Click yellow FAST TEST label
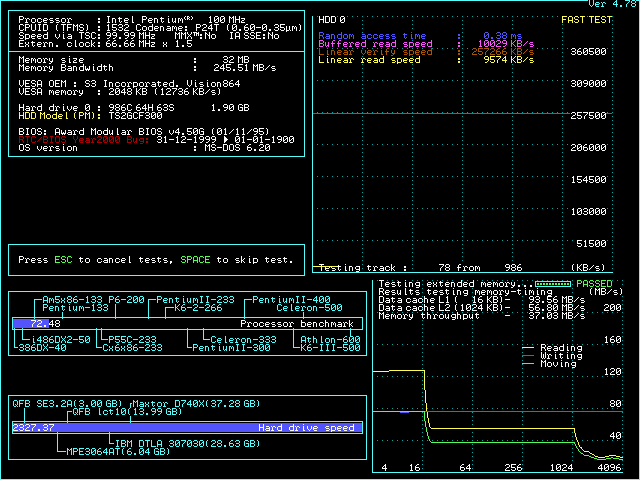The width and height of the screenshot is (640, 480). (587, 20)
